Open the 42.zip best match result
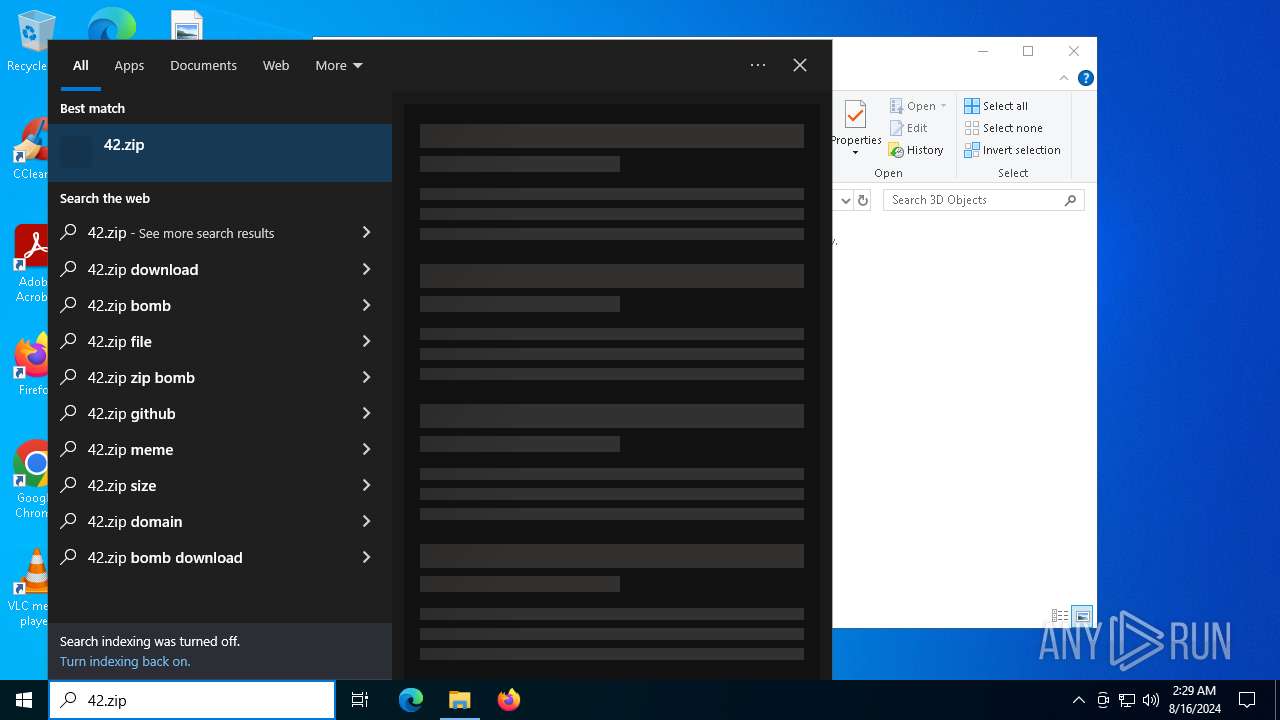 click(220, 153)
